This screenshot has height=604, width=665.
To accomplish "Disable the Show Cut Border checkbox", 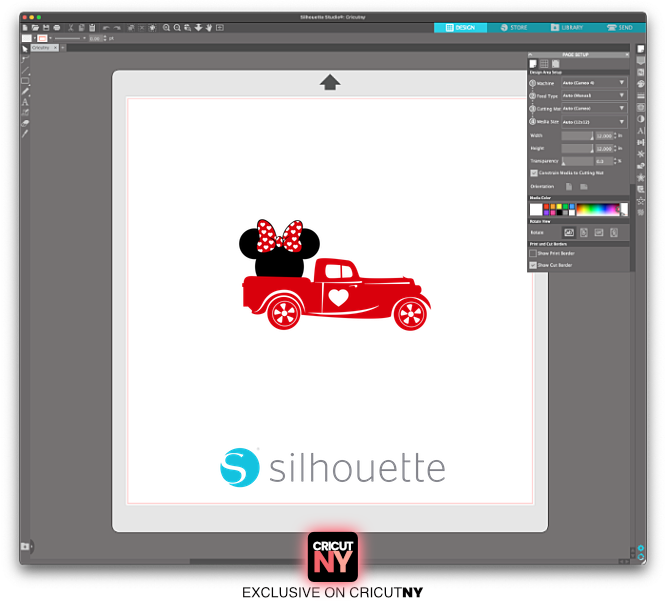I will [x=533, y=265].
